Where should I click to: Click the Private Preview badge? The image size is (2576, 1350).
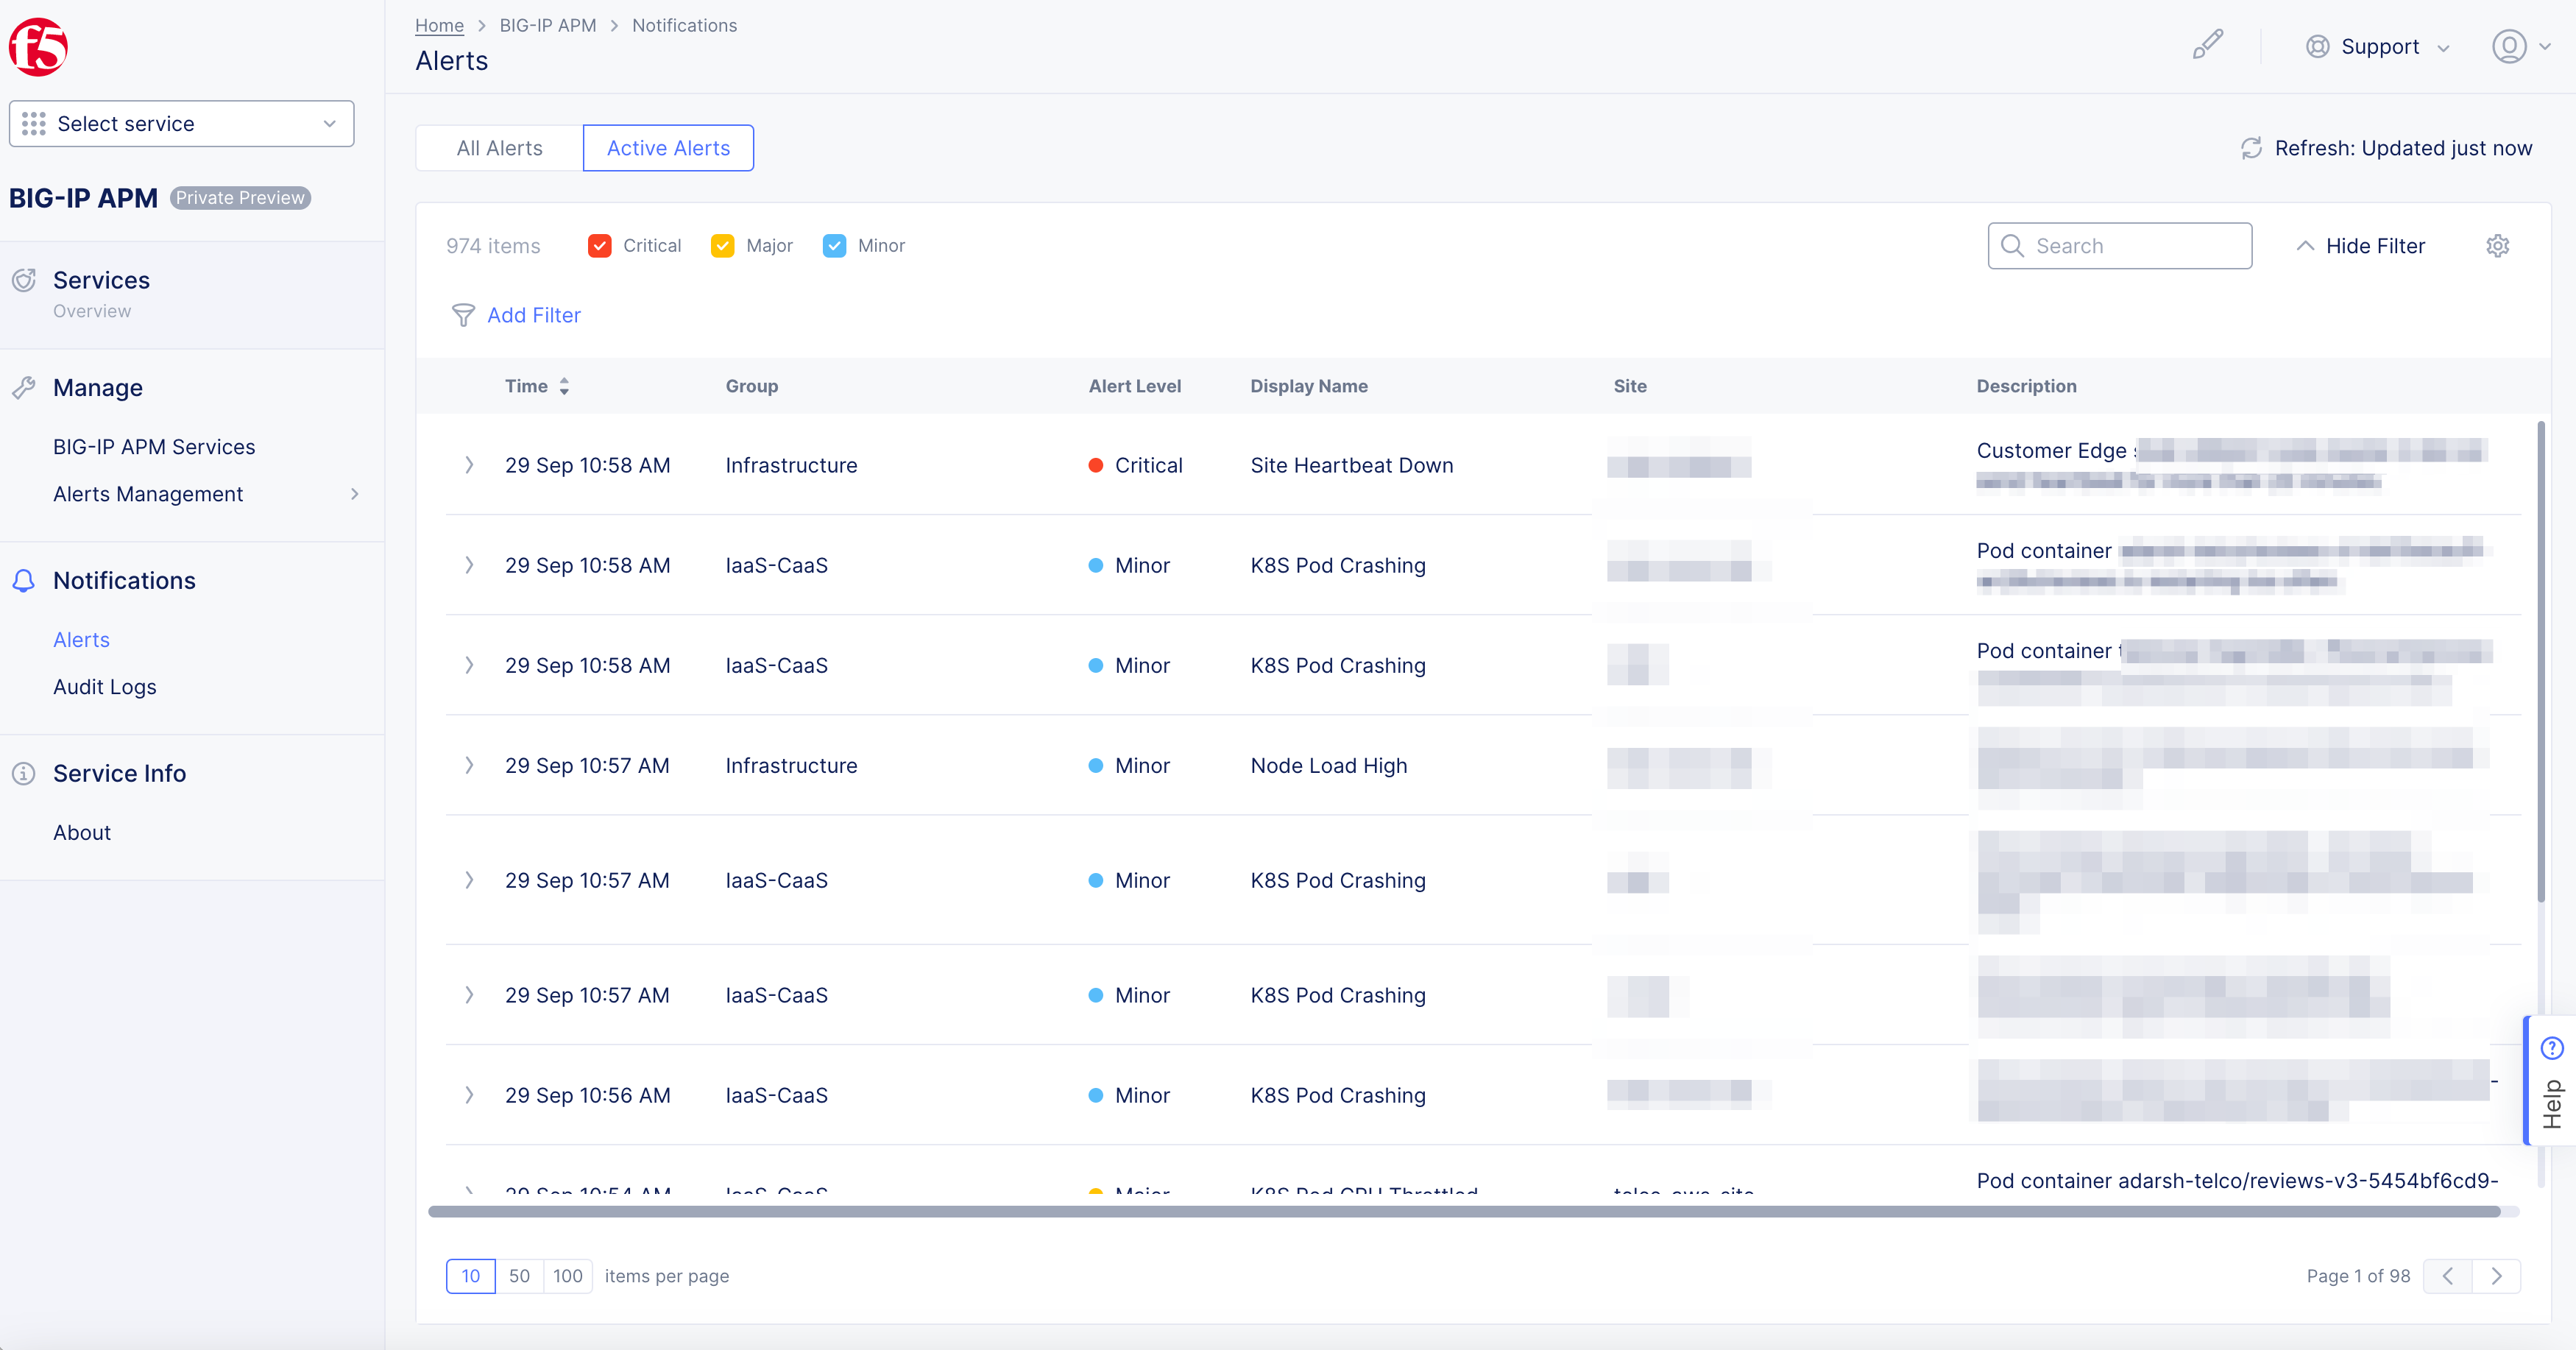(x=240, y=198)
